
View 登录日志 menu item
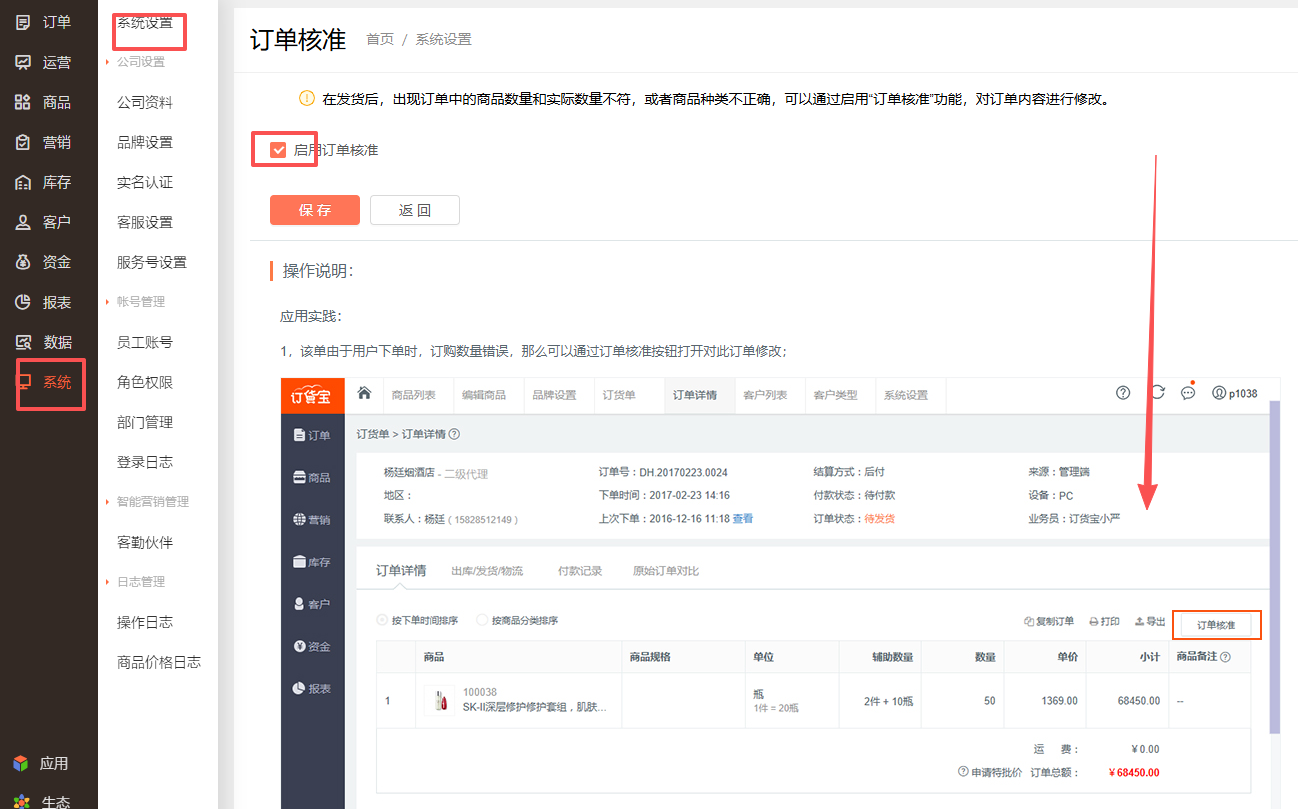pyautogui.click(x=145, y=462)
